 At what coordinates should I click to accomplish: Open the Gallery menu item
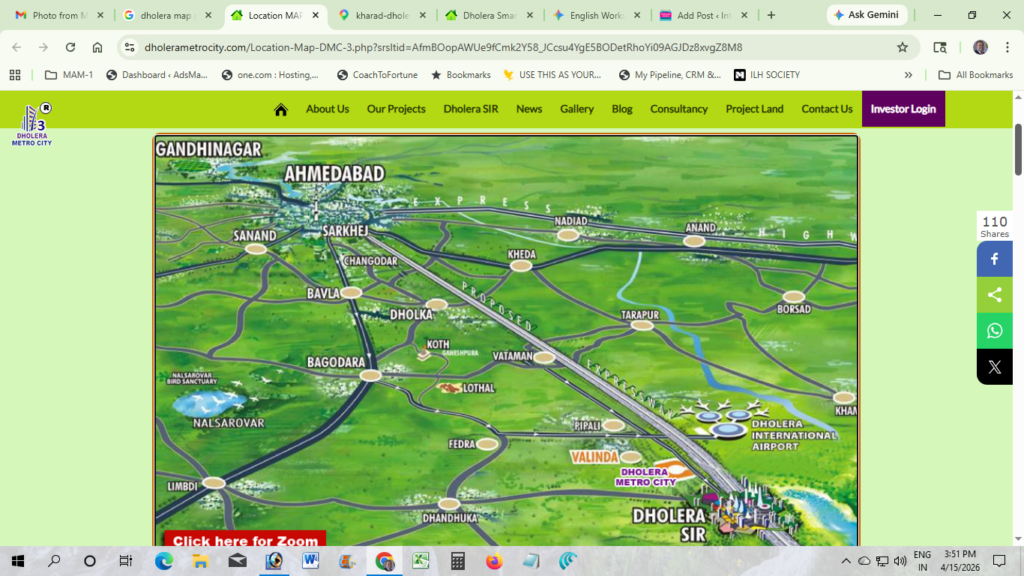tap(577, 109)
